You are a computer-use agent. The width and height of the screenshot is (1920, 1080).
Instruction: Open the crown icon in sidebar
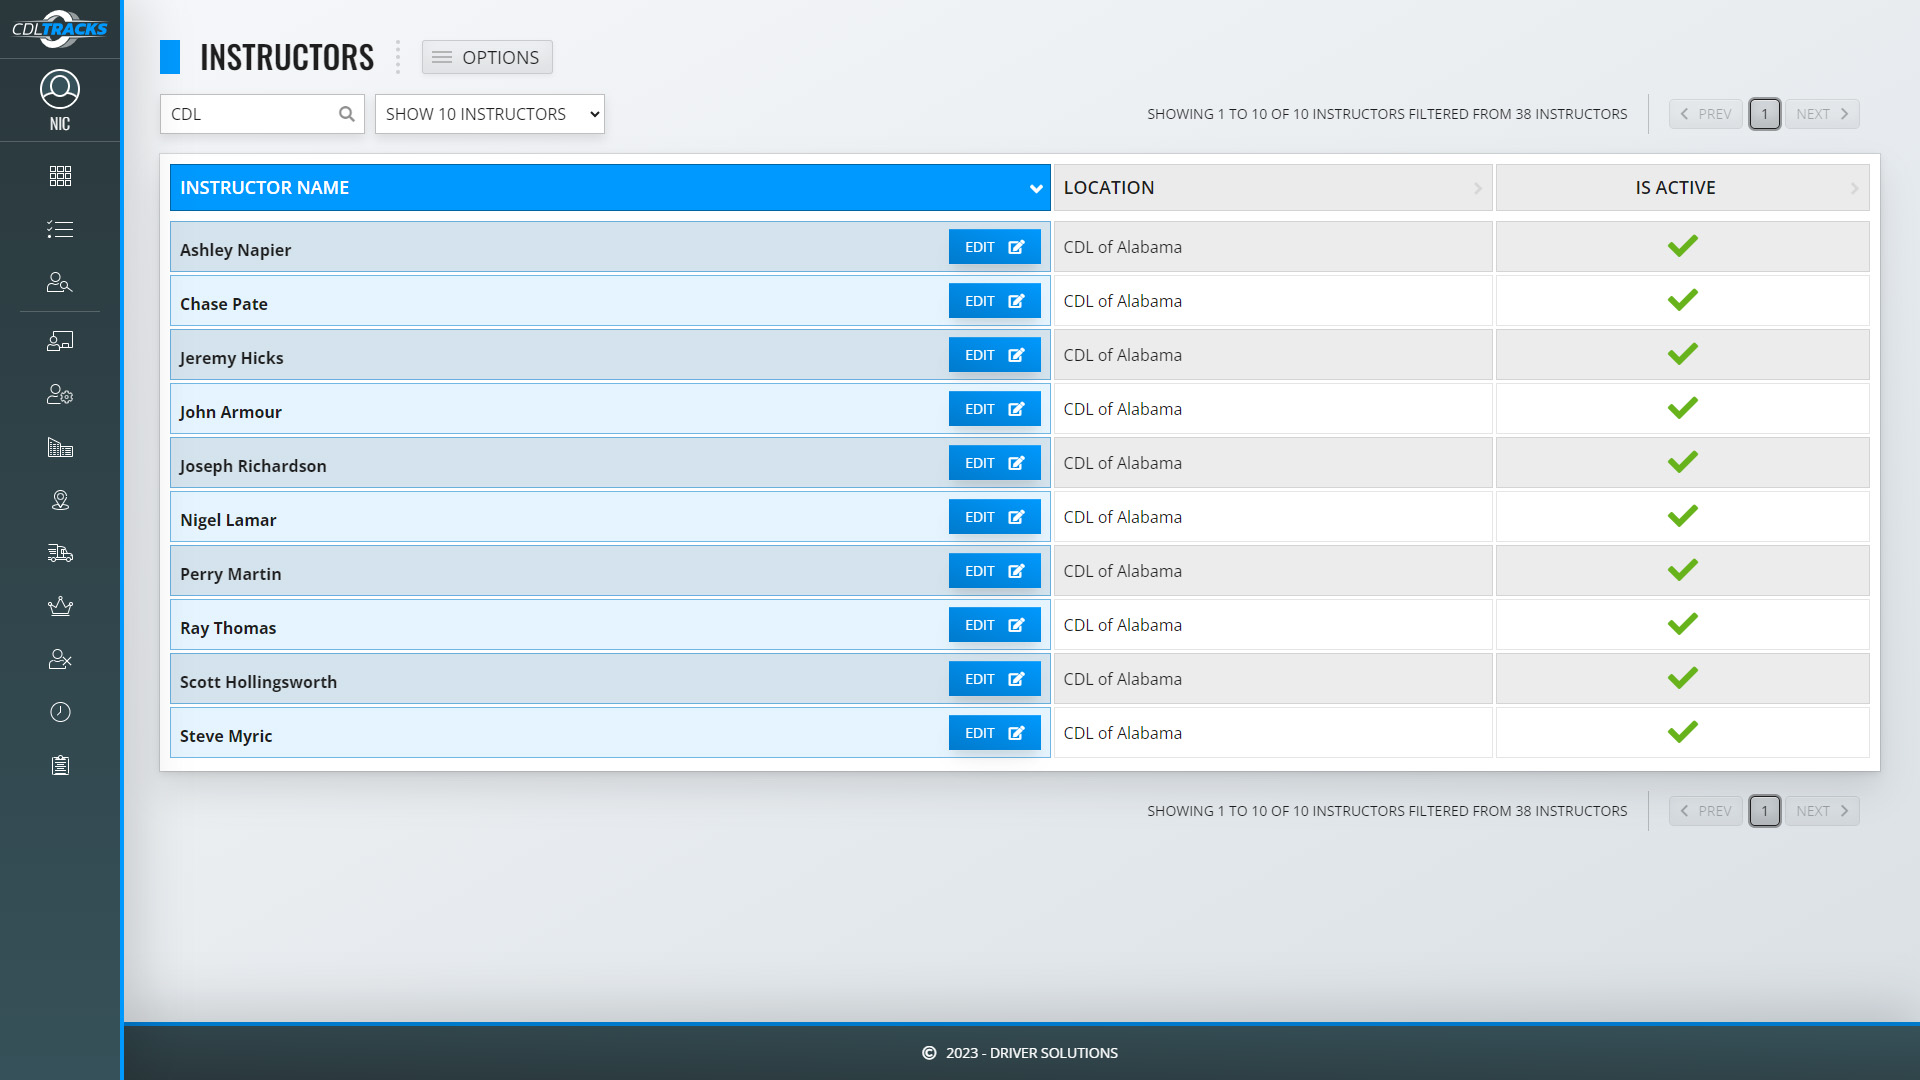click(x=60, y=606)
